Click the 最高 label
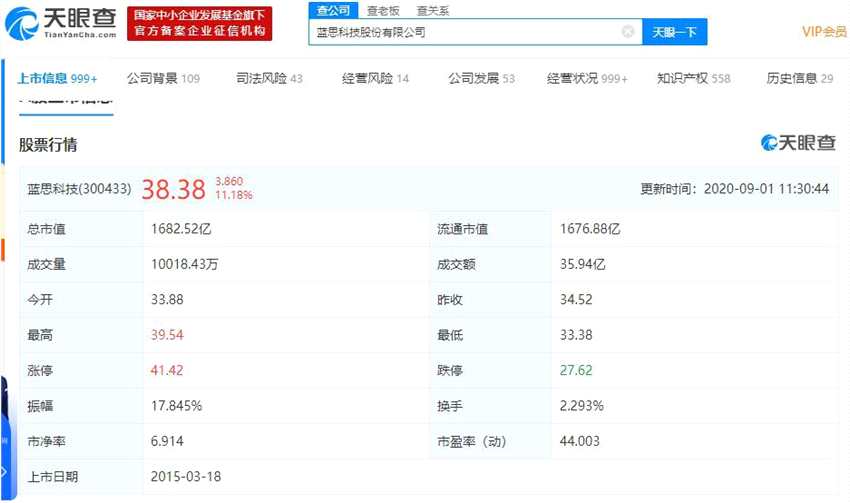 point(40,336)
